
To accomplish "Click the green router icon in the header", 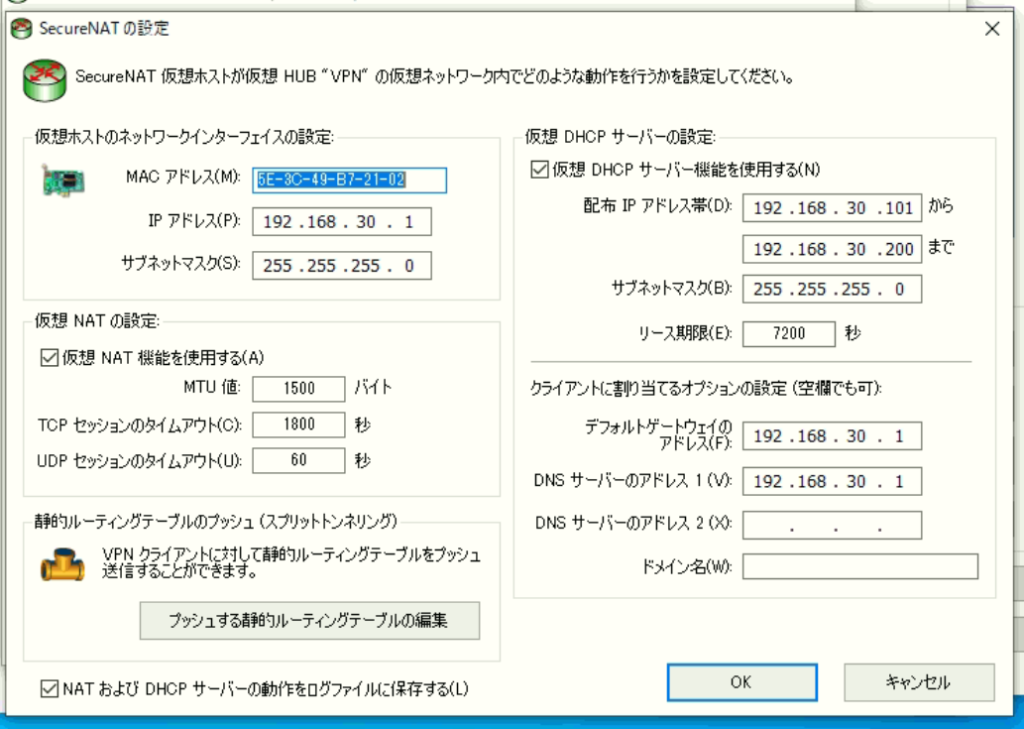I will [44, 80].
